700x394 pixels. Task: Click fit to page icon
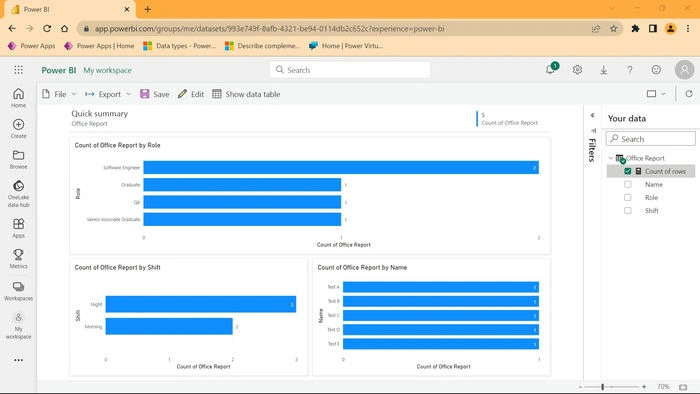683,387
